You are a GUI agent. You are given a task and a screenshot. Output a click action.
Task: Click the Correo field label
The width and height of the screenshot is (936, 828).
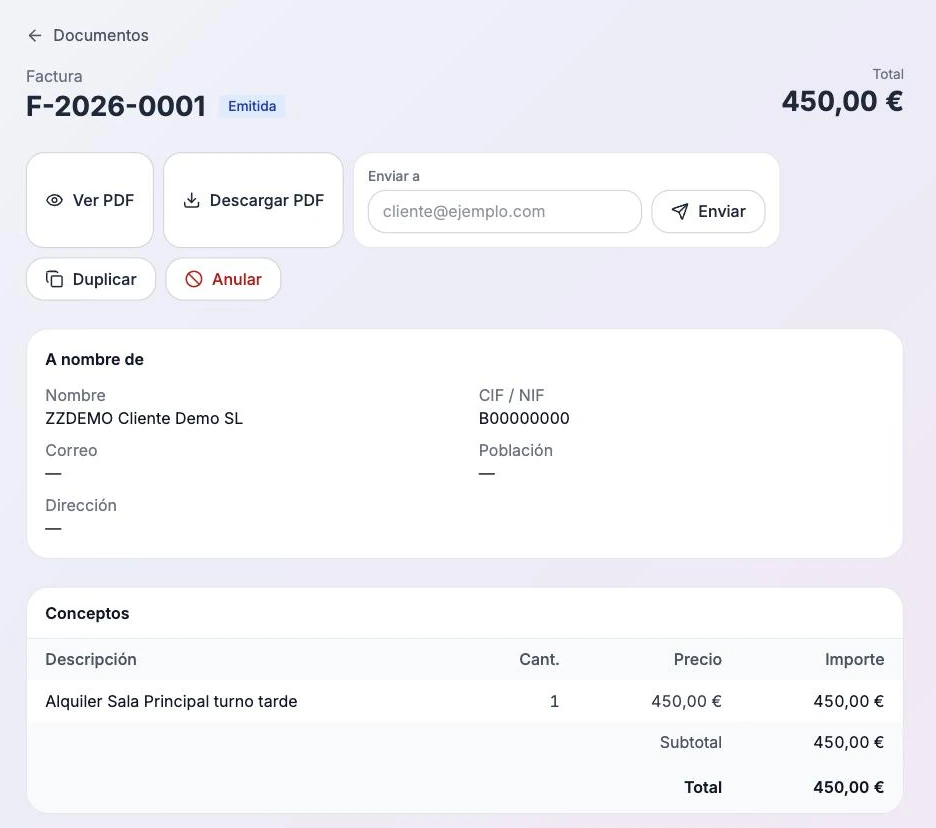(71, 450)
